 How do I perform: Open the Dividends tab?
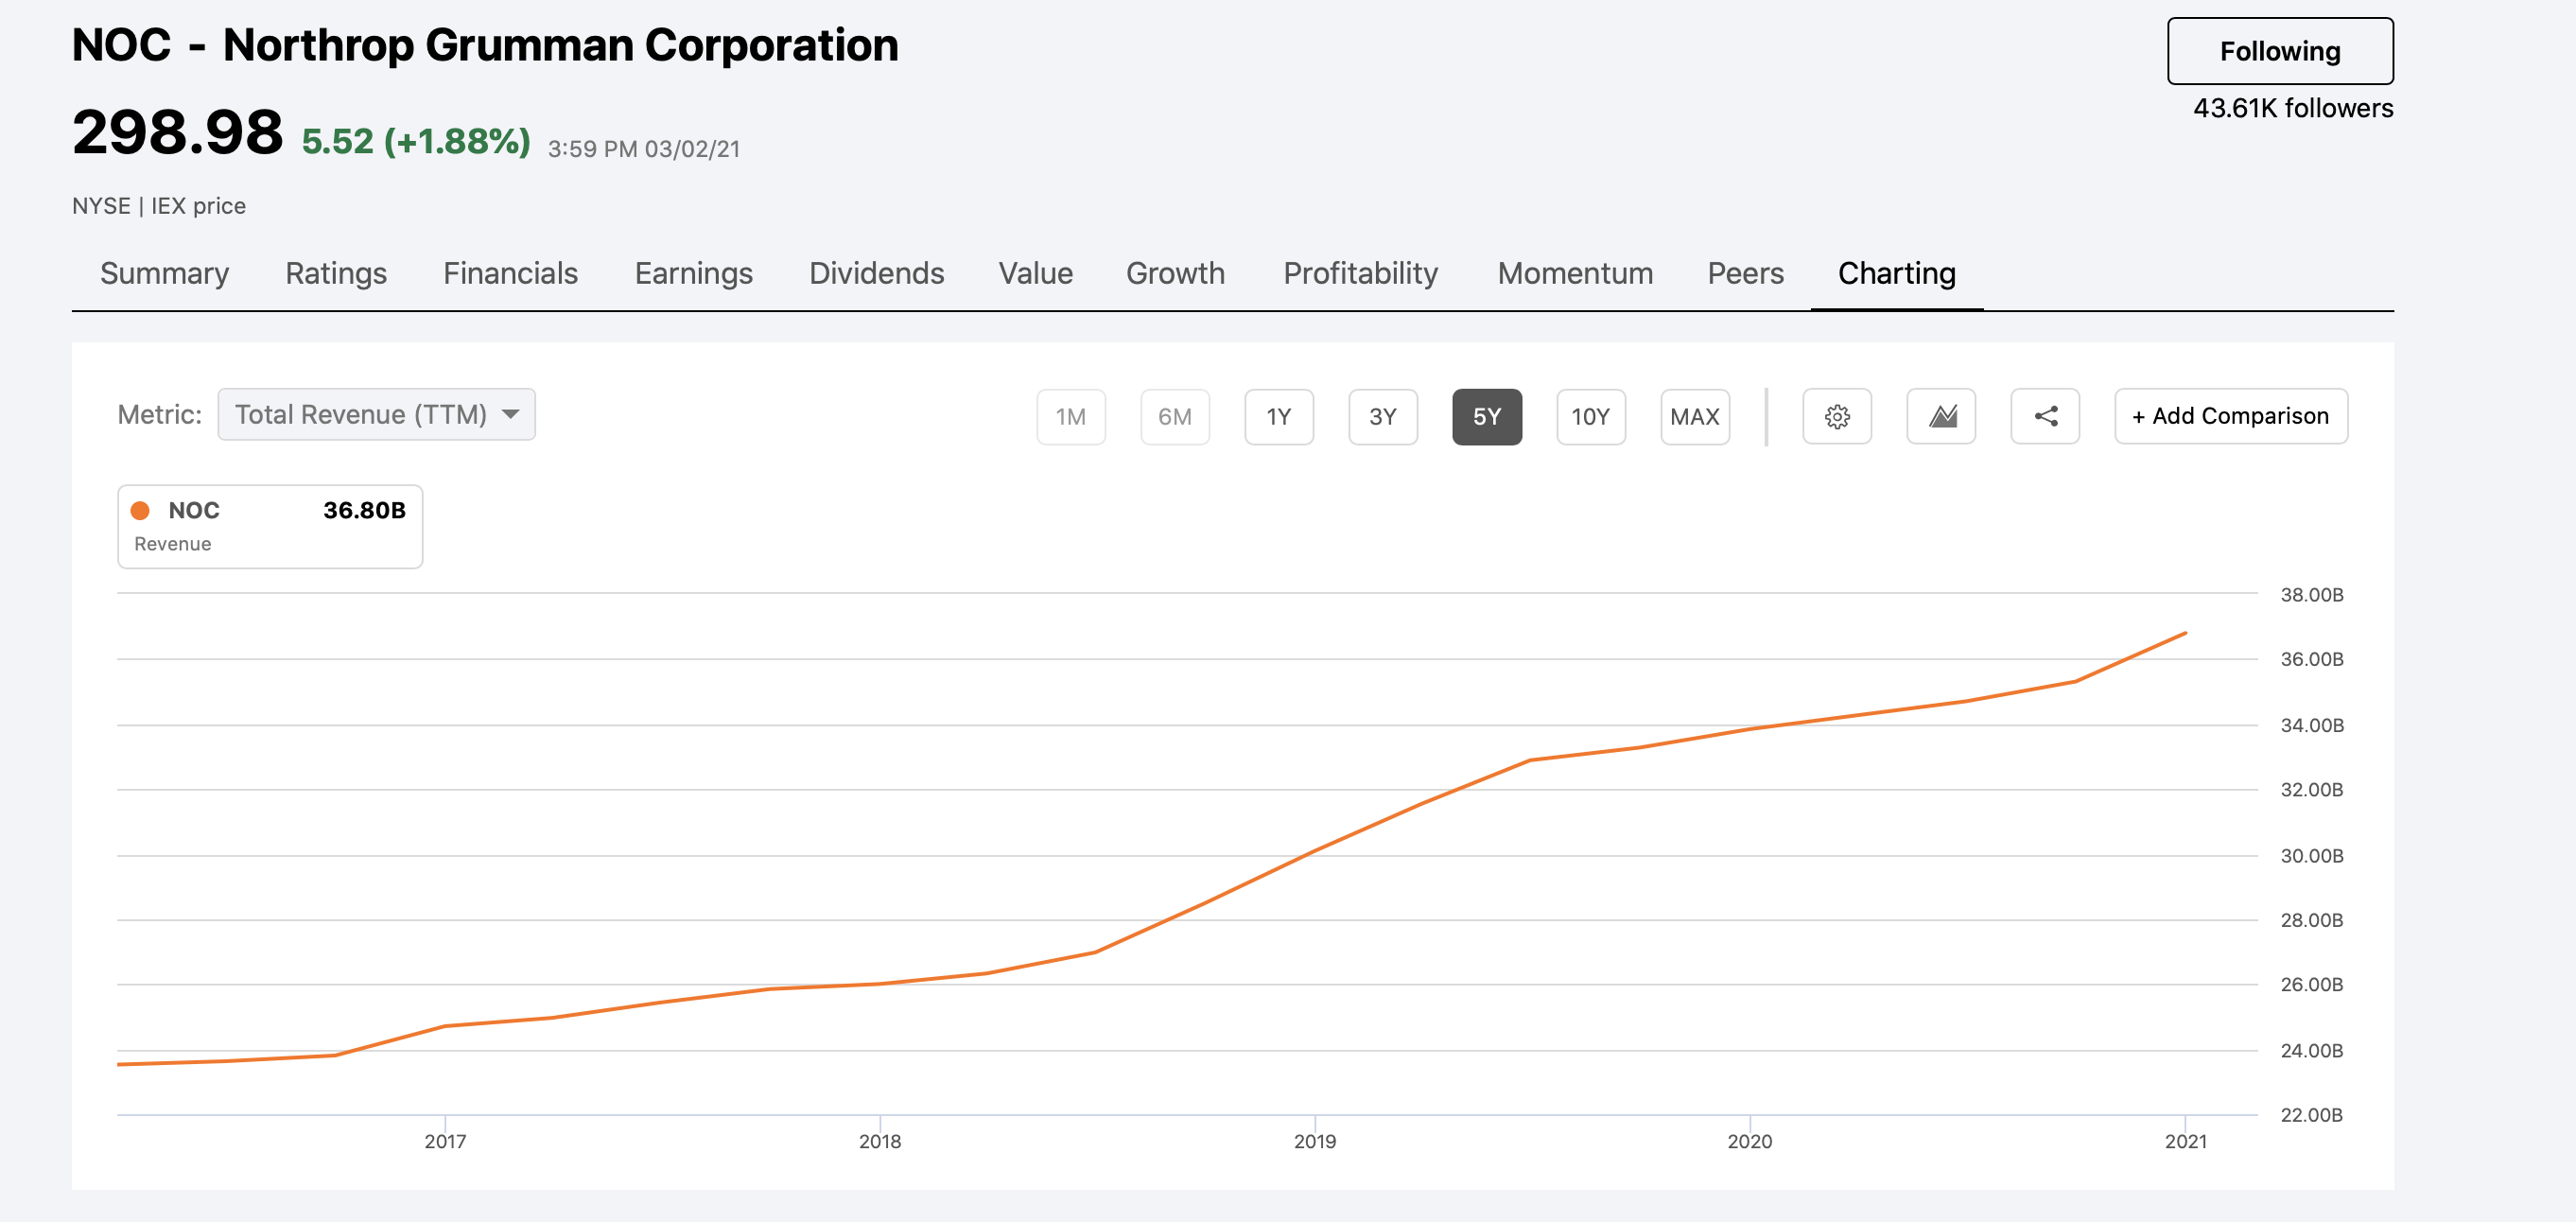click(x=876, y=274)
